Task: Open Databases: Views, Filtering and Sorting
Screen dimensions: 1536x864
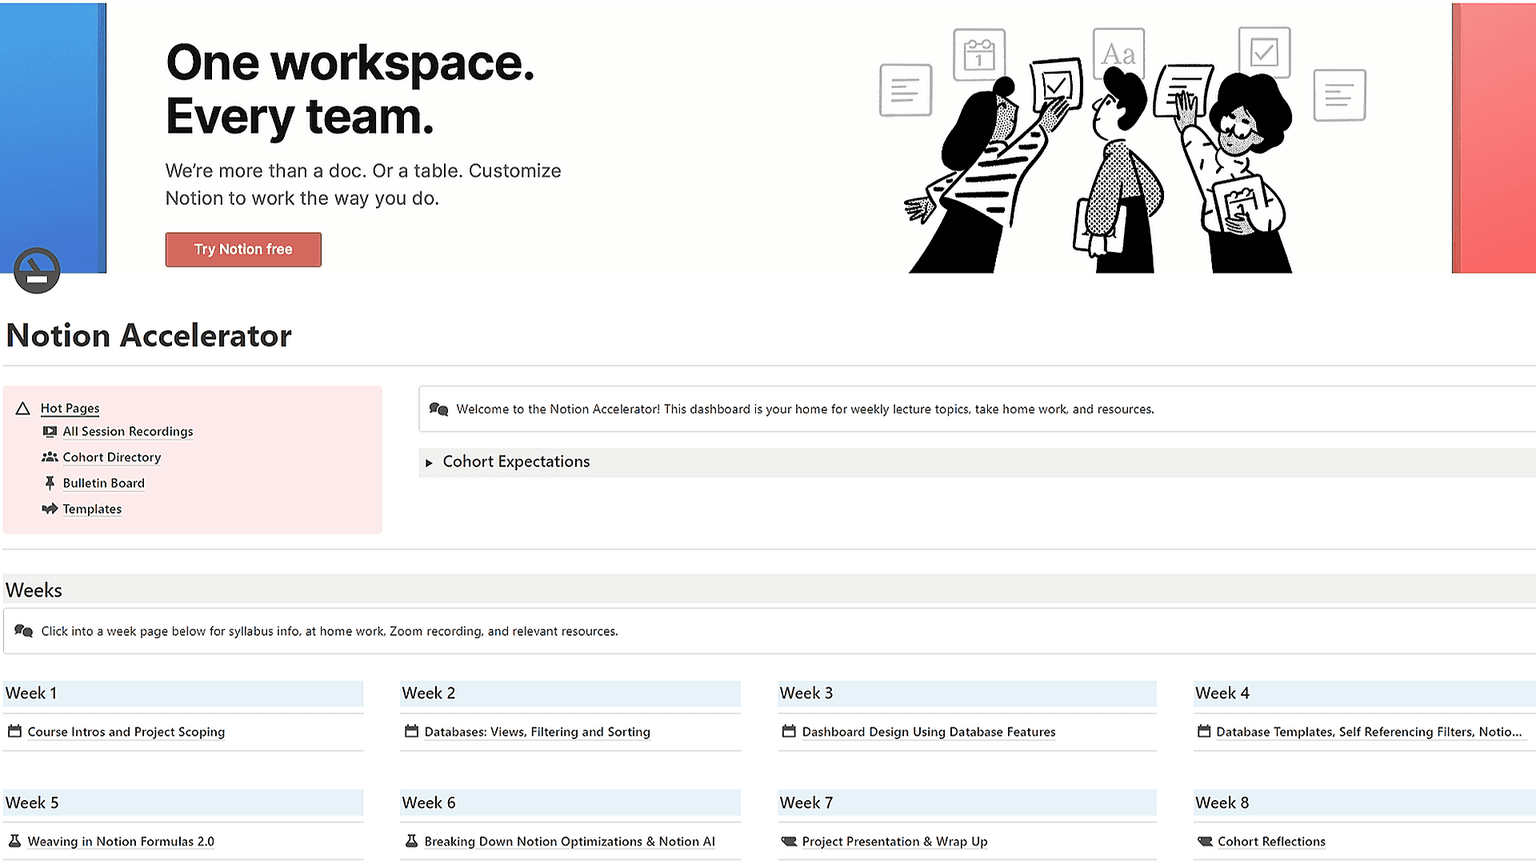Action: [537, 732]
